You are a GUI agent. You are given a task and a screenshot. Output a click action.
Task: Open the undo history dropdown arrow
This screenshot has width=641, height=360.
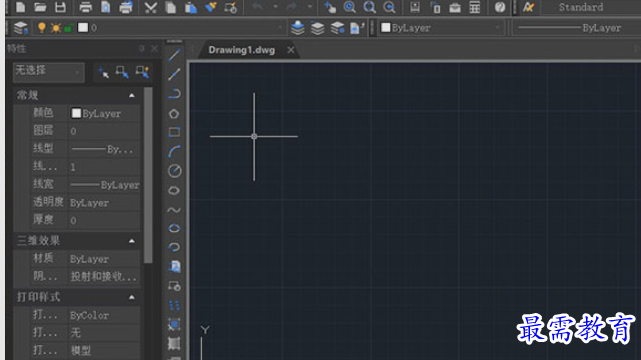point(275,7)
